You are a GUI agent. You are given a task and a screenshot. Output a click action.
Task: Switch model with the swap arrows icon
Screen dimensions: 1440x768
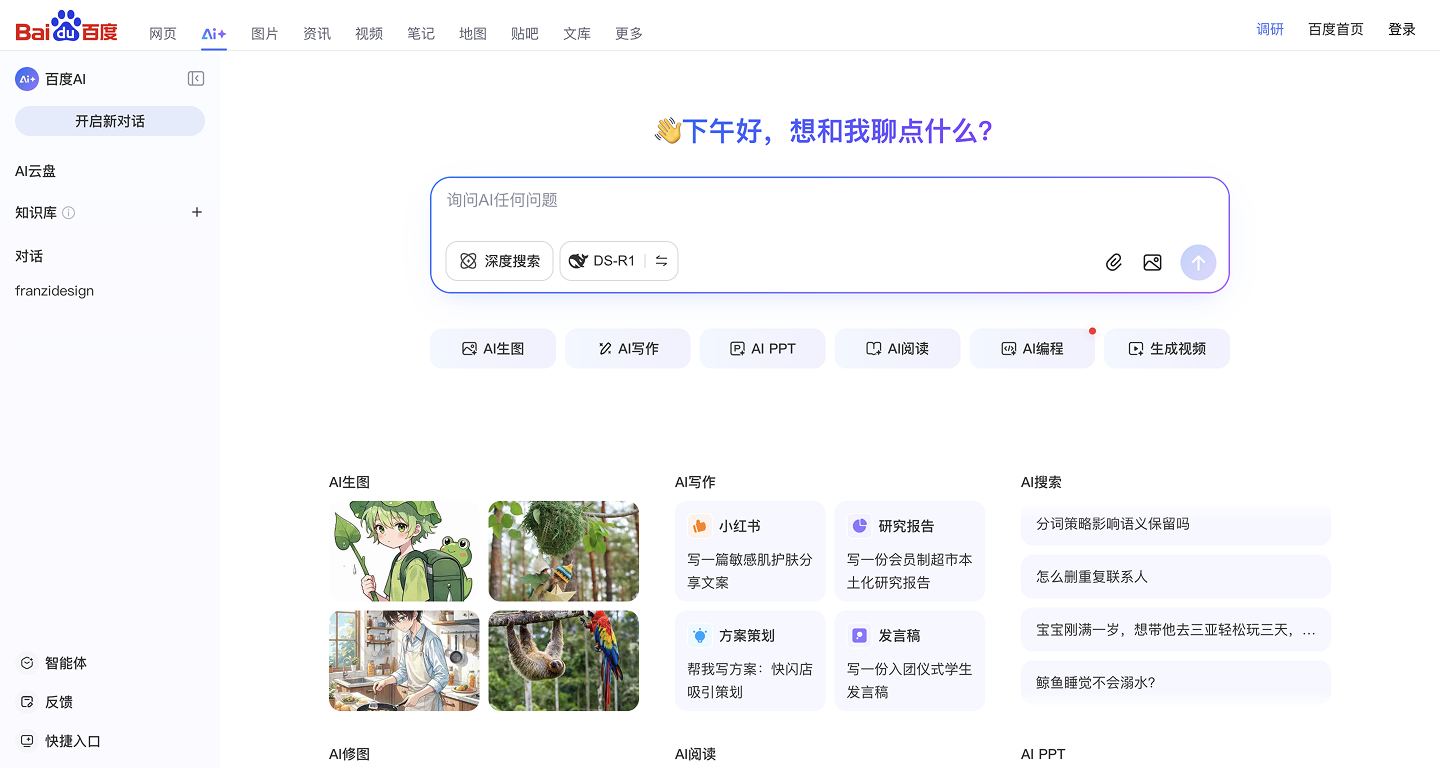click(661, 261)
